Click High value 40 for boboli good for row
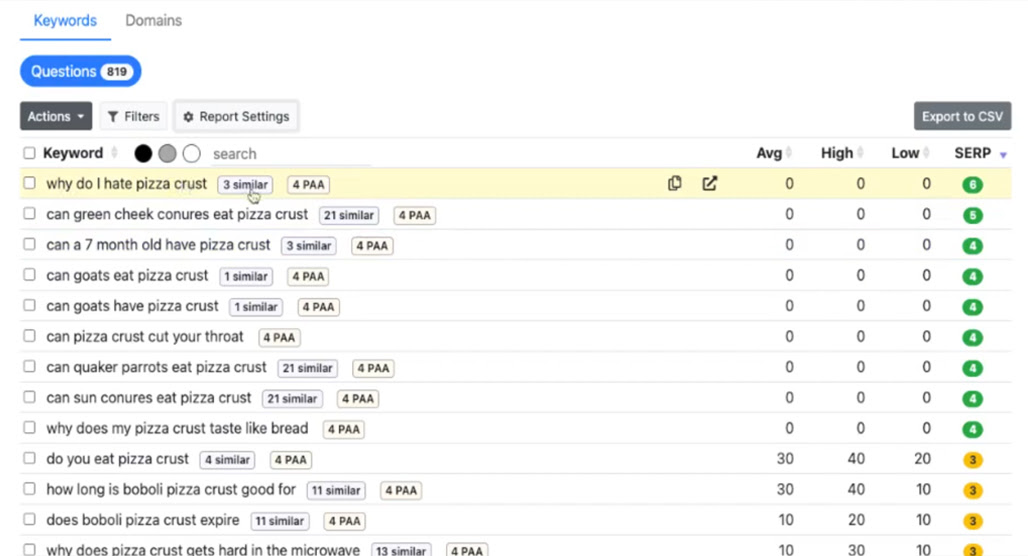Image resolution: width=1028 pixels, height=556 pixels. (856, 489)
